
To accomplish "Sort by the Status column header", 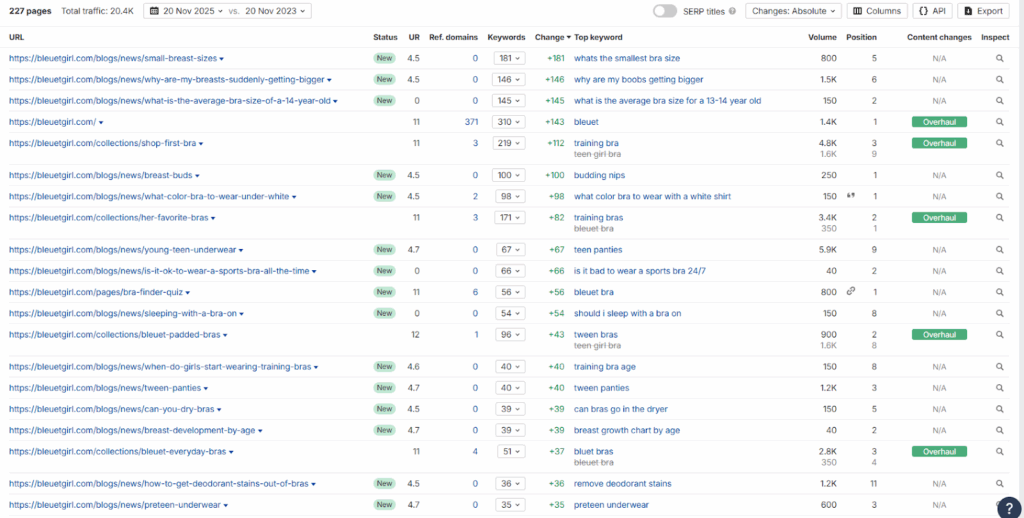I will pos(385,37).
